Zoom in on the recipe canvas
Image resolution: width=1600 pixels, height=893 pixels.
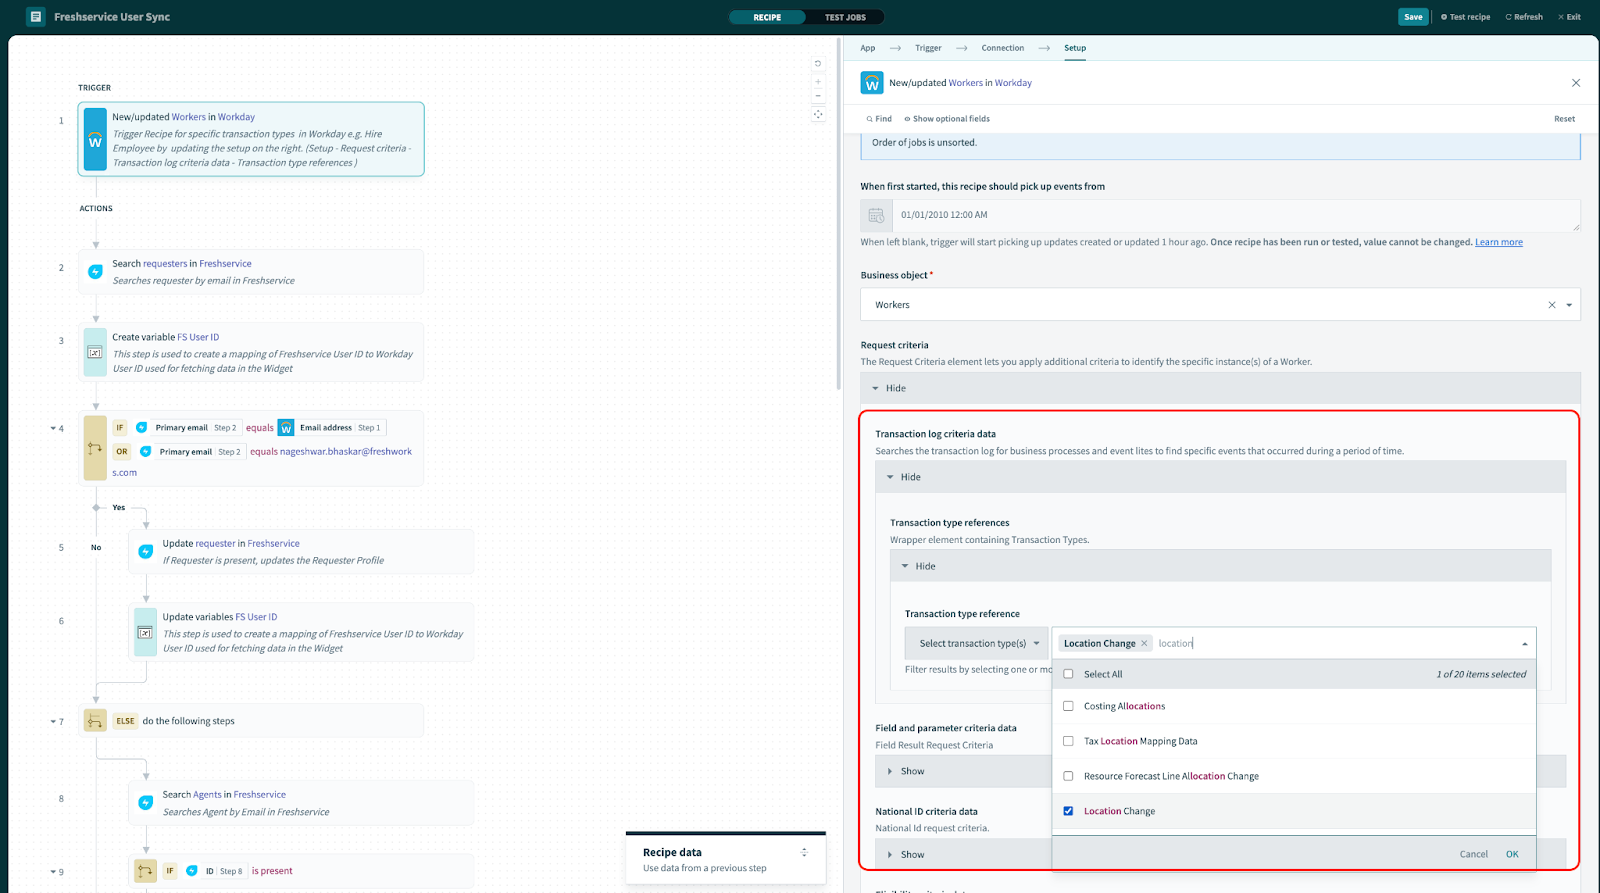pyautogui.click(x=818, y=82)
